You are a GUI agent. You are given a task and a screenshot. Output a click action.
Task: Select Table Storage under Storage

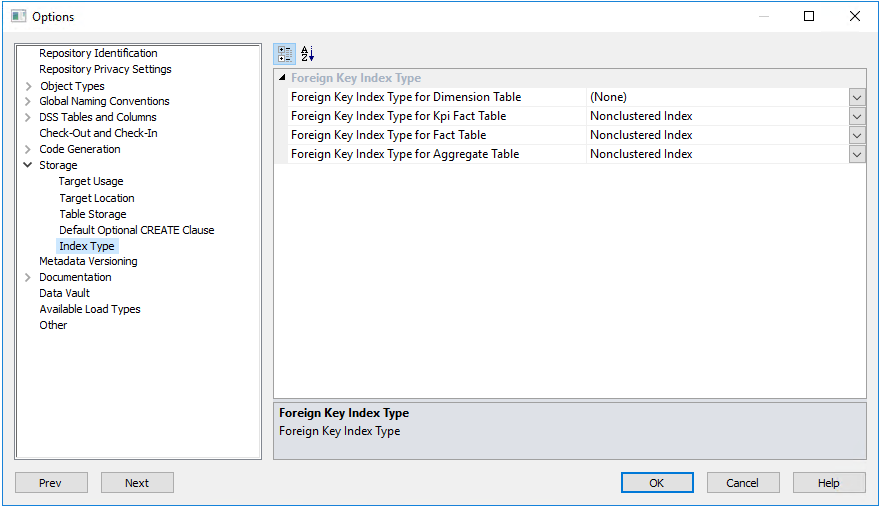pos(93,214)
